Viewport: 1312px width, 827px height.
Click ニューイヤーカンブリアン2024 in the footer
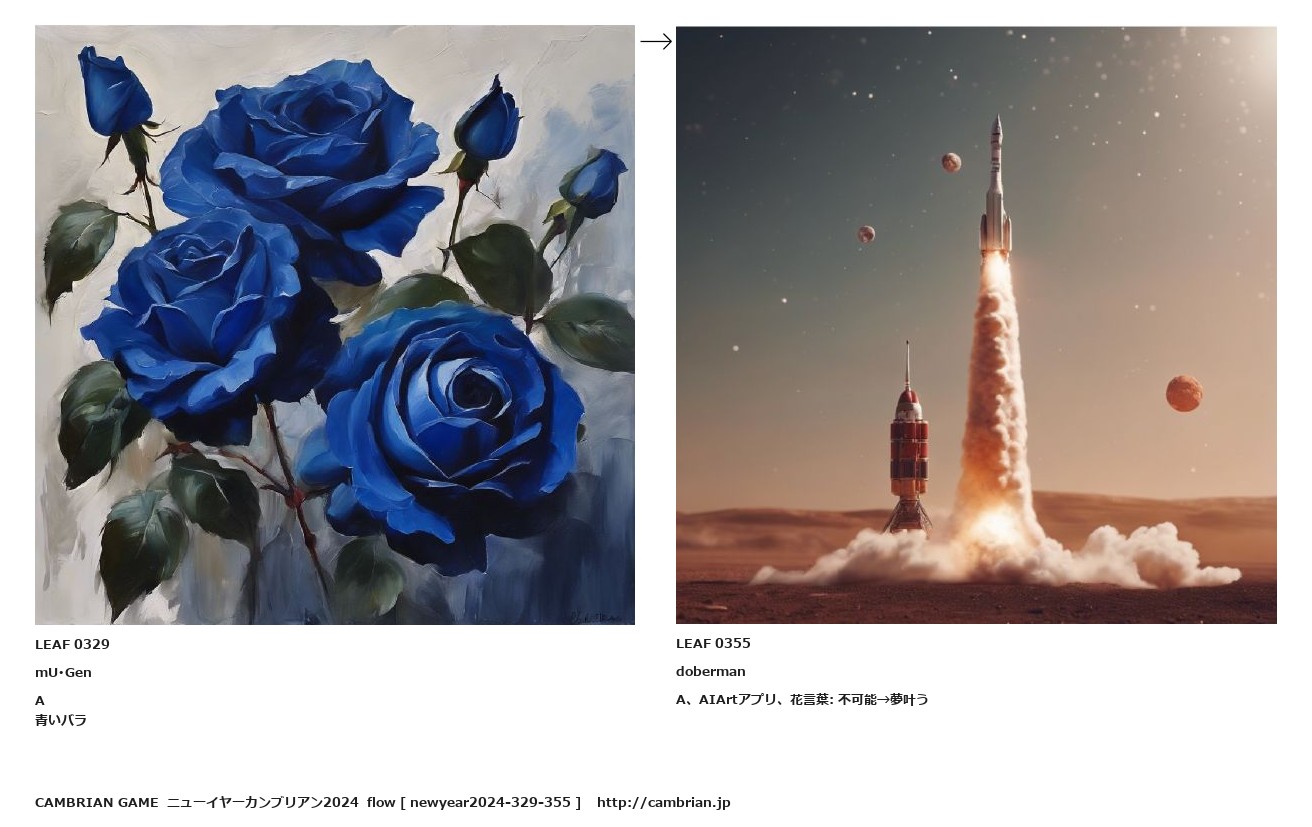(262, 802)
